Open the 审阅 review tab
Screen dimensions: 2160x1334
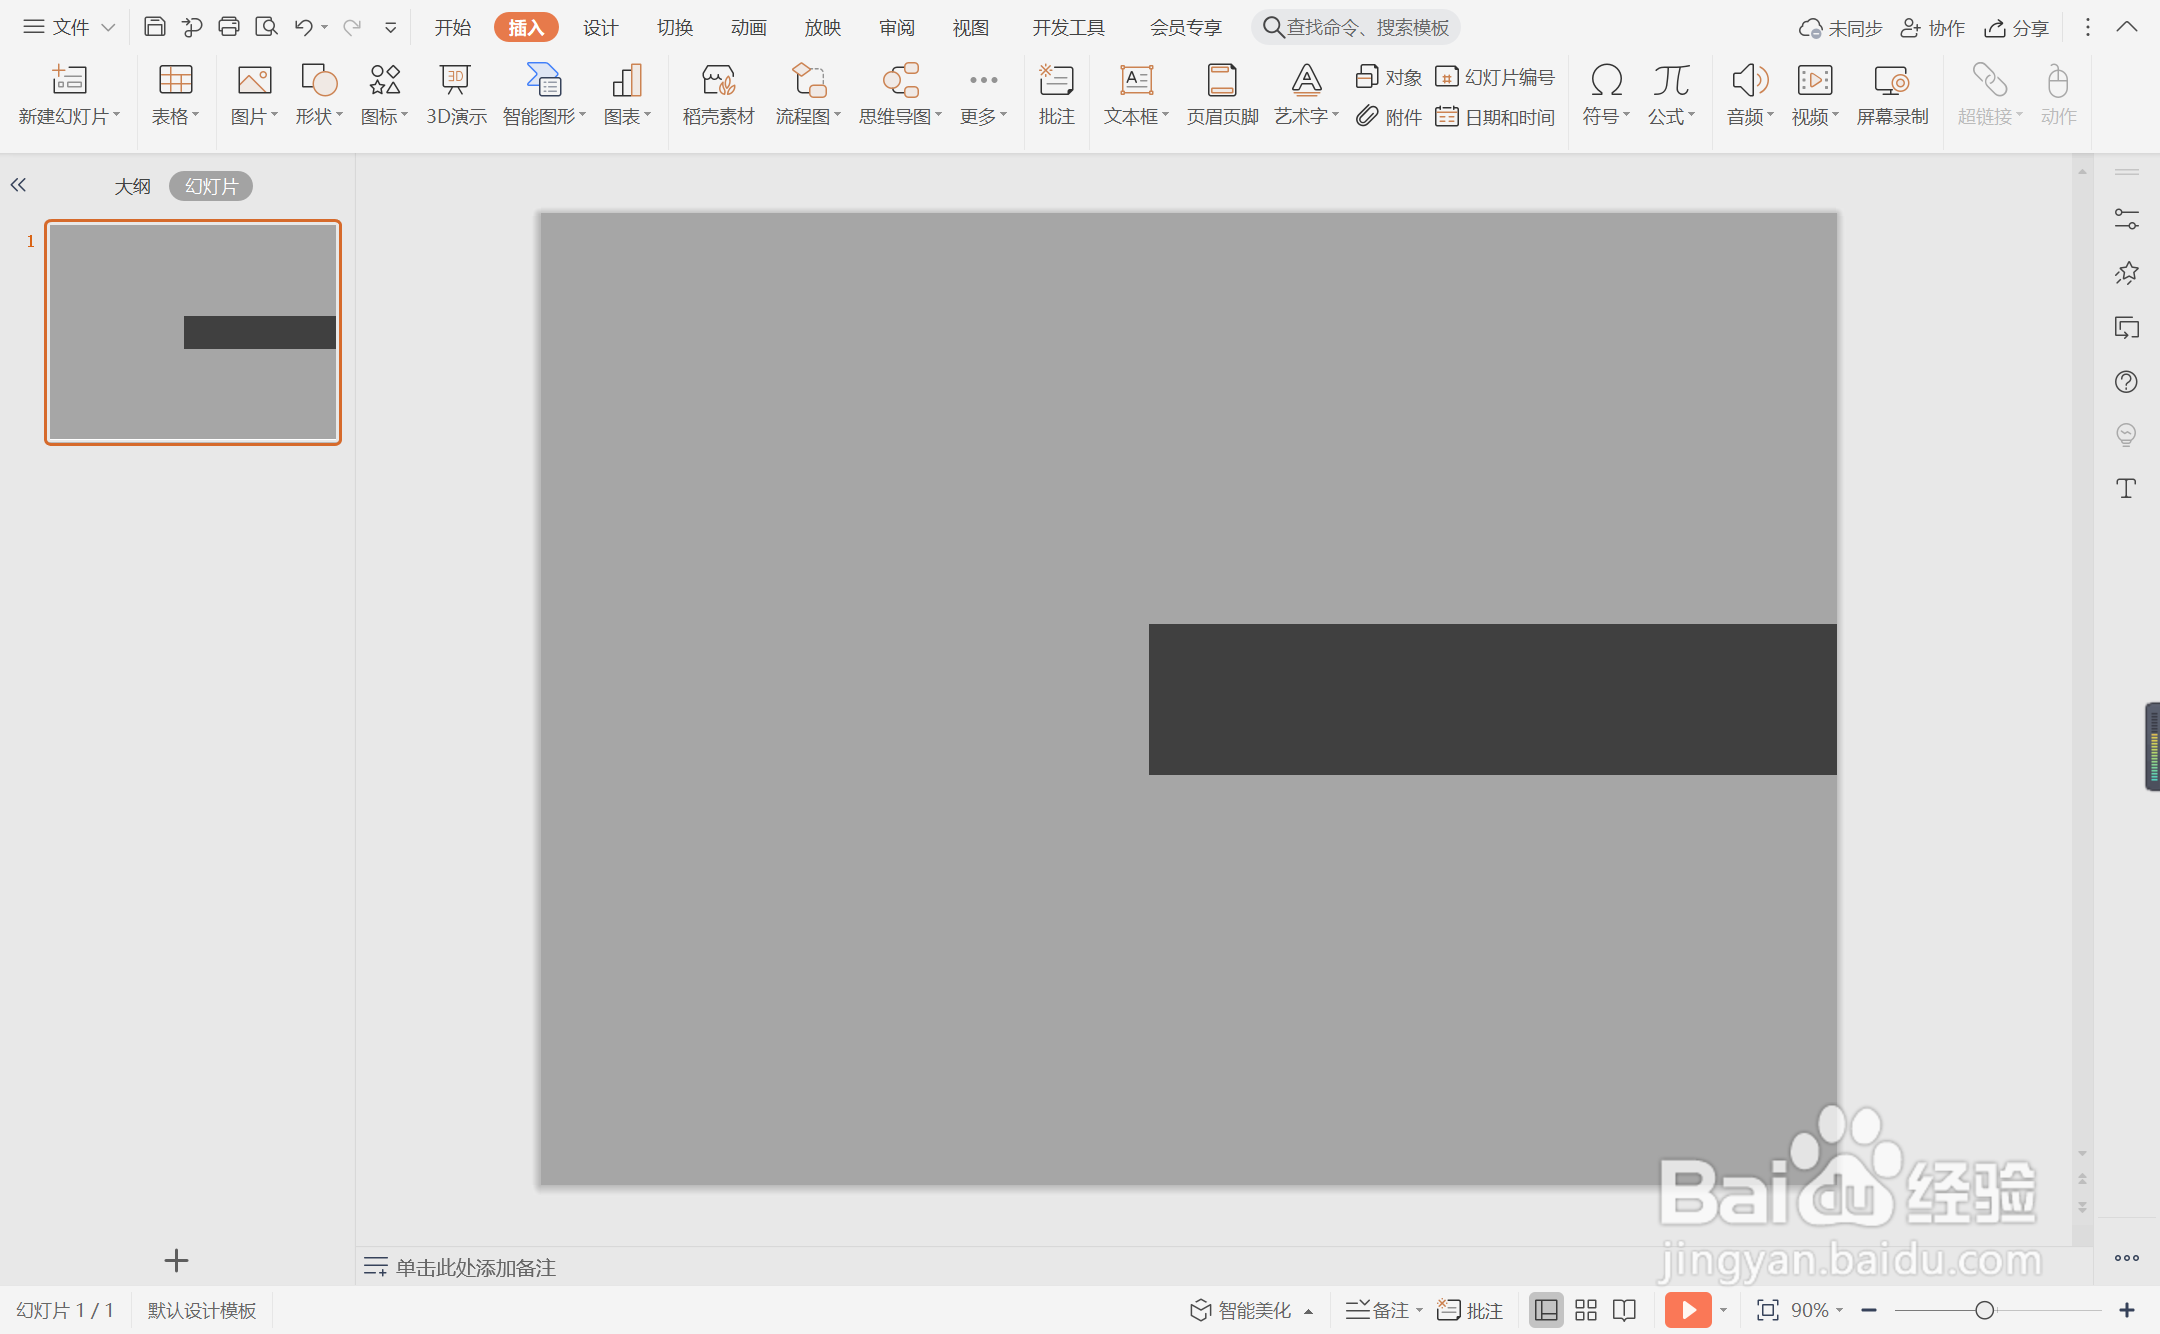tap(897, 27)
